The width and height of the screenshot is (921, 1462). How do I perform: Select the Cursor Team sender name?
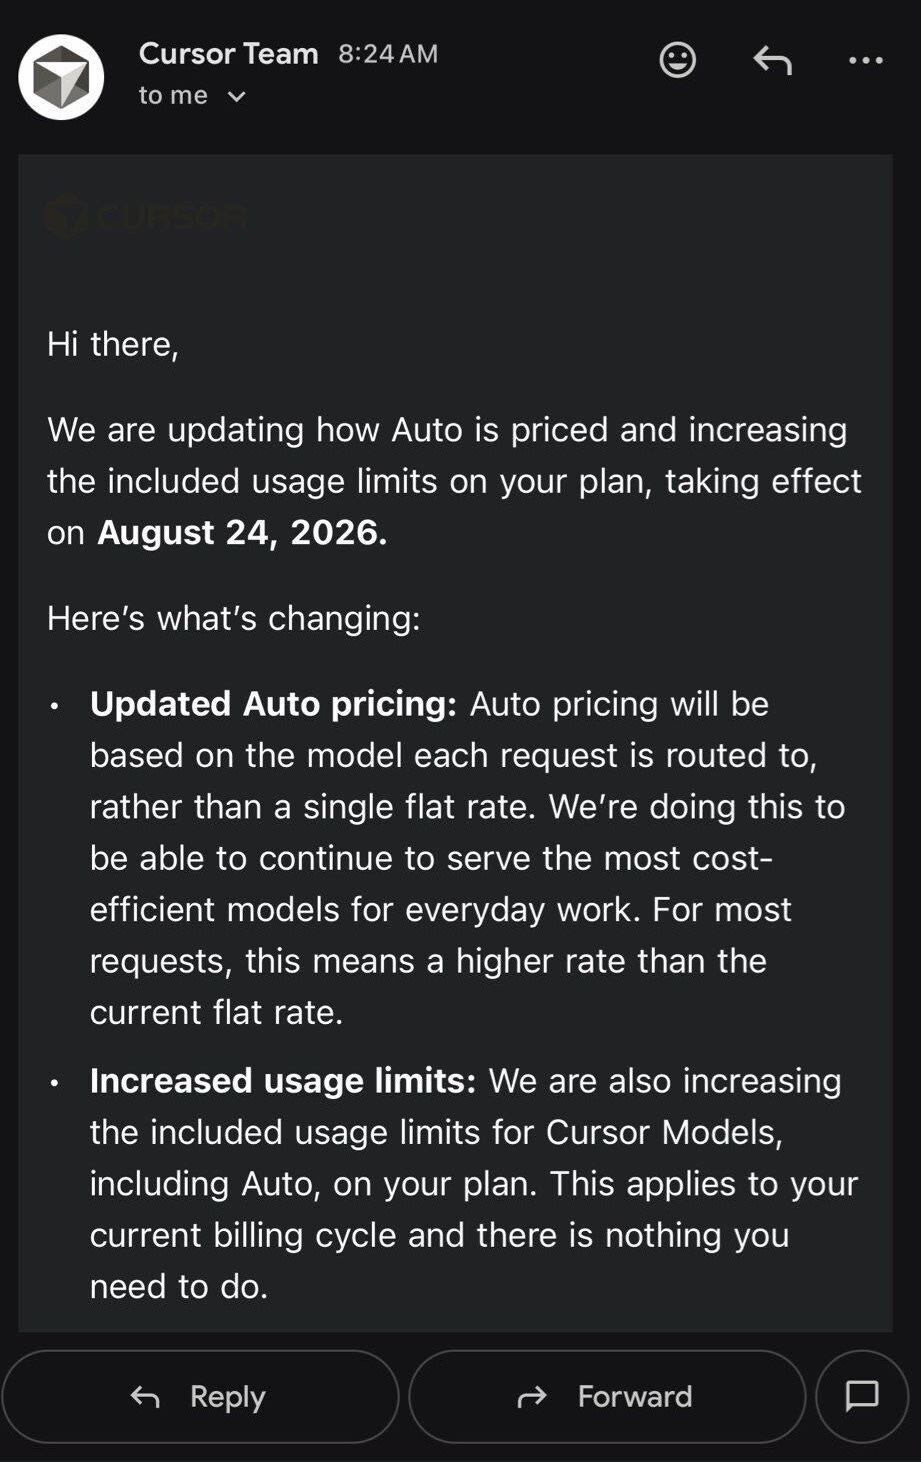coord(228,53)
